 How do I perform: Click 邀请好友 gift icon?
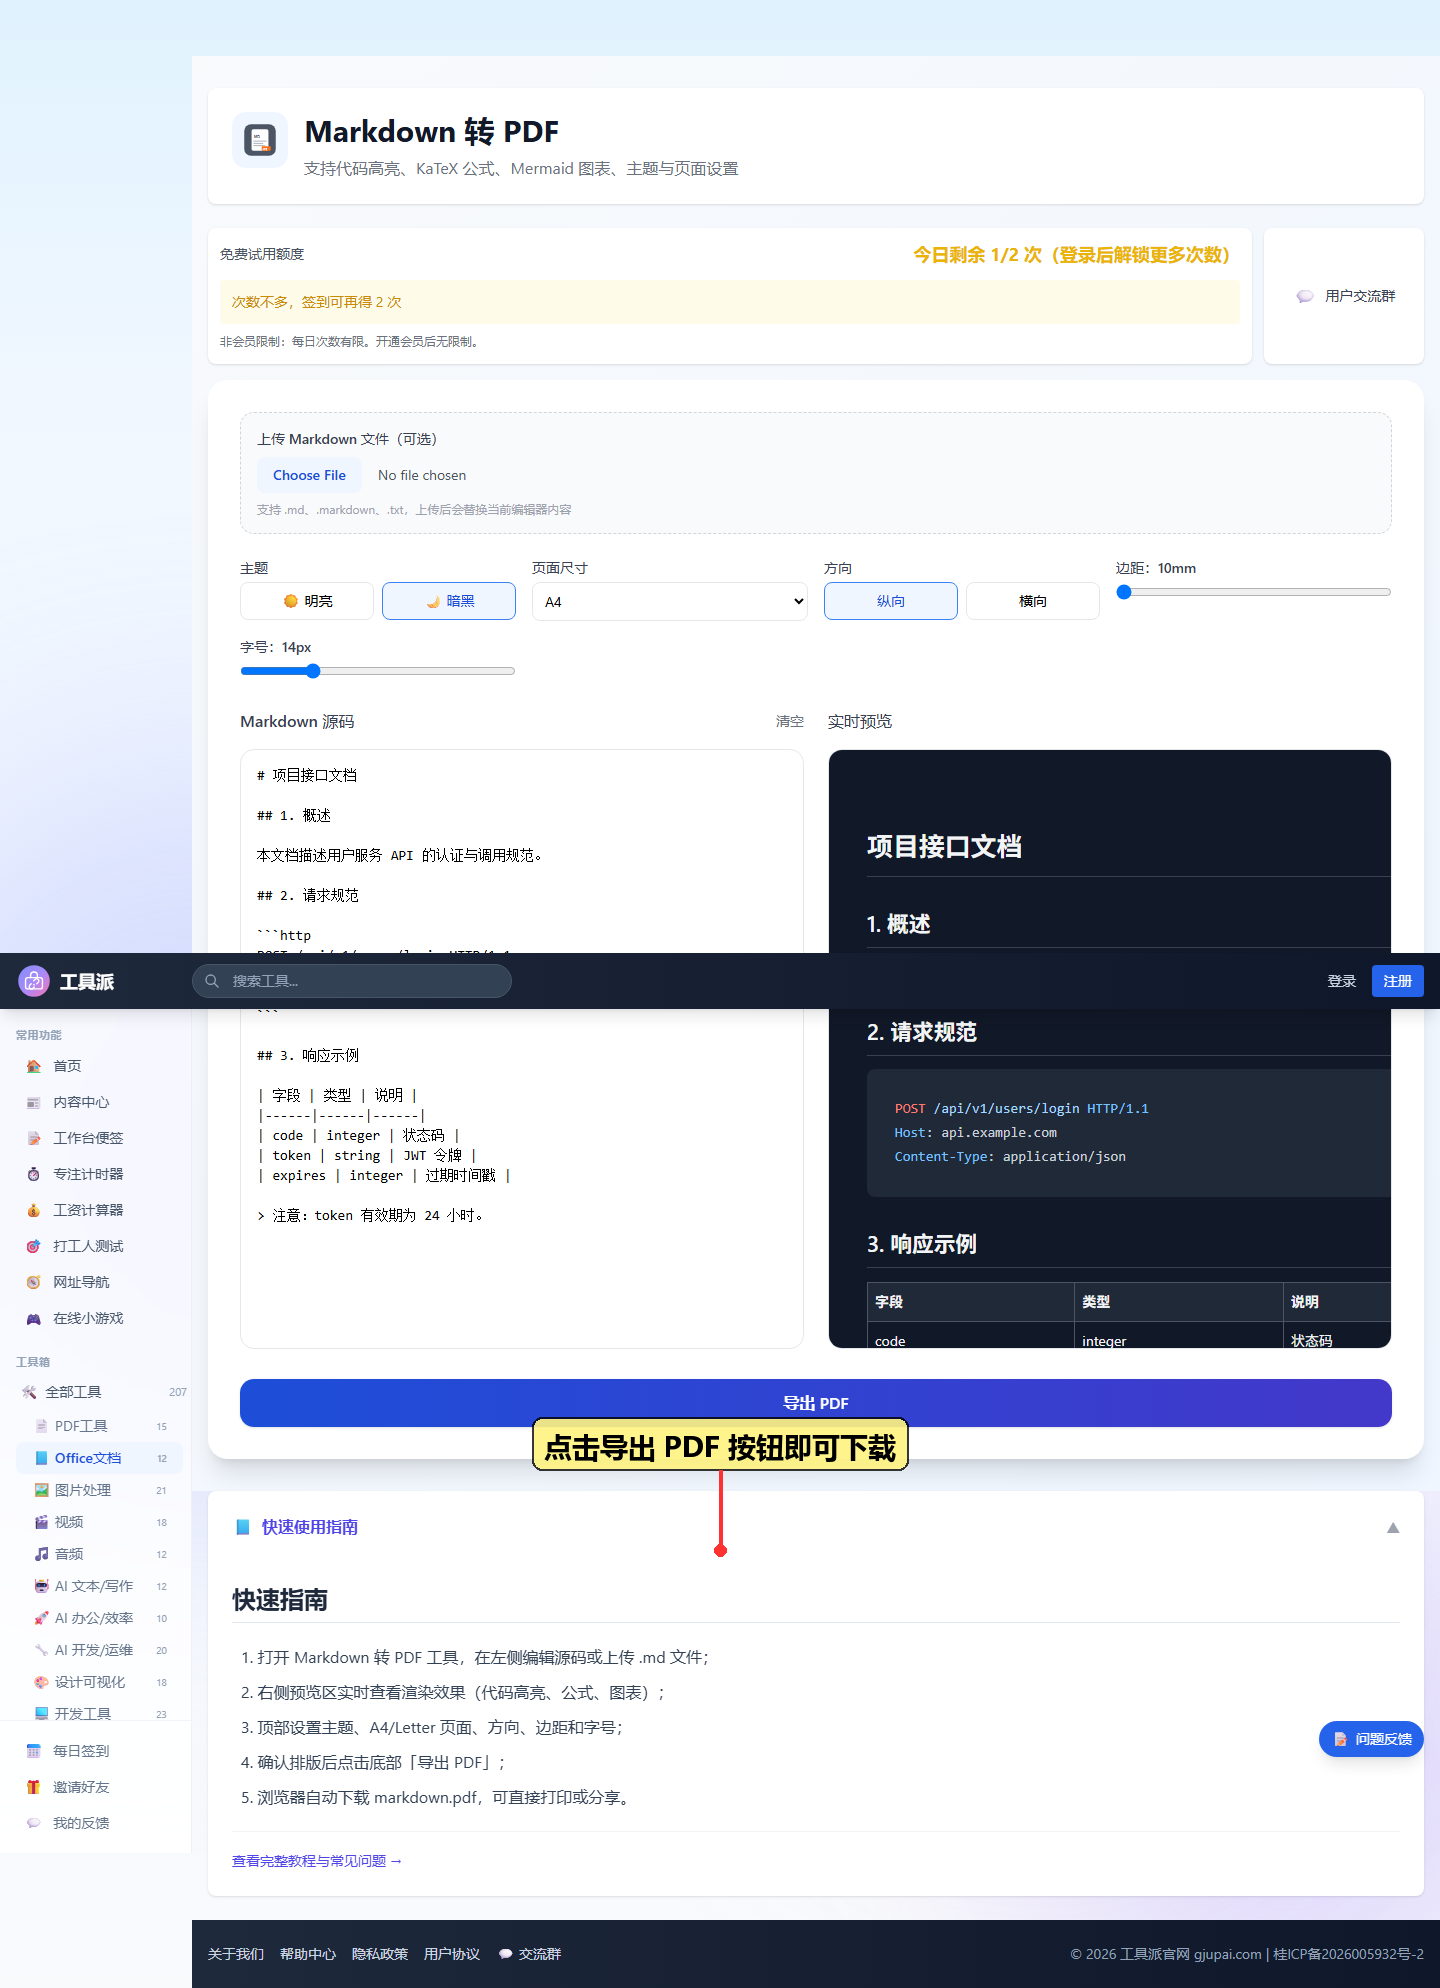(x=34, y=1787)
